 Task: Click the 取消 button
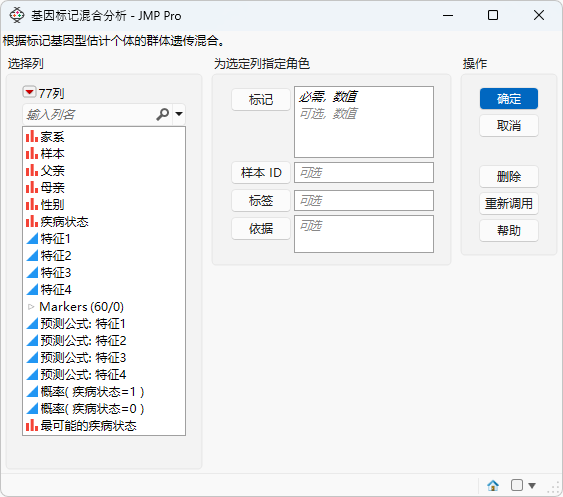(x=509, y=126)
